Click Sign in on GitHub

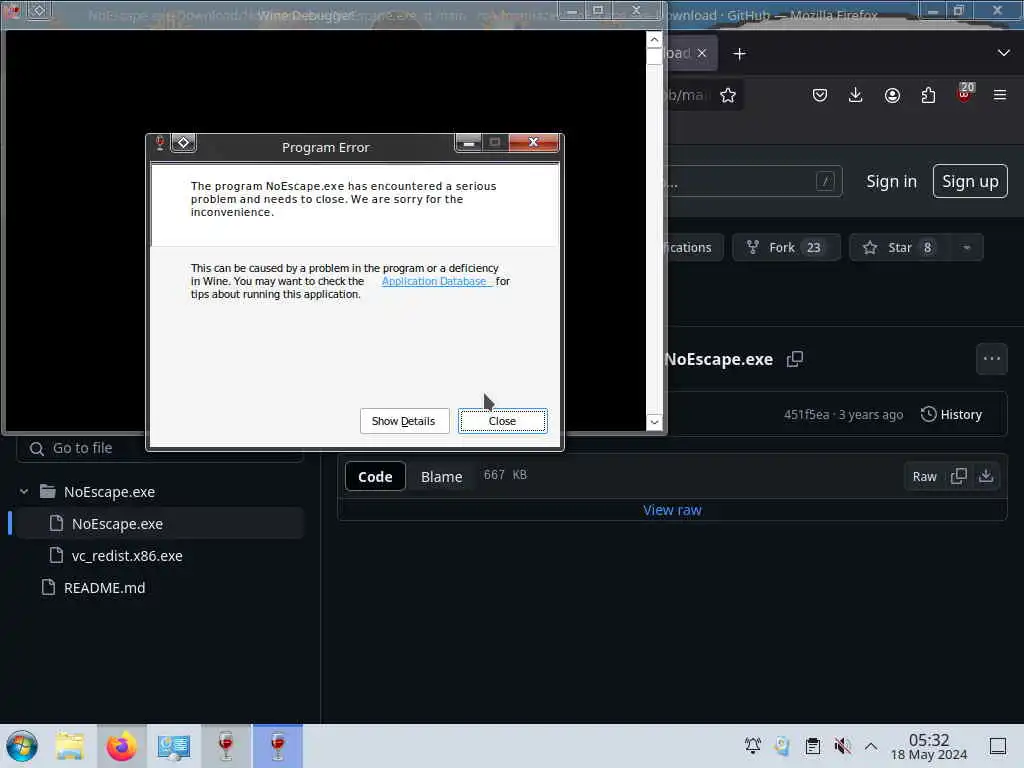point(891,181)
